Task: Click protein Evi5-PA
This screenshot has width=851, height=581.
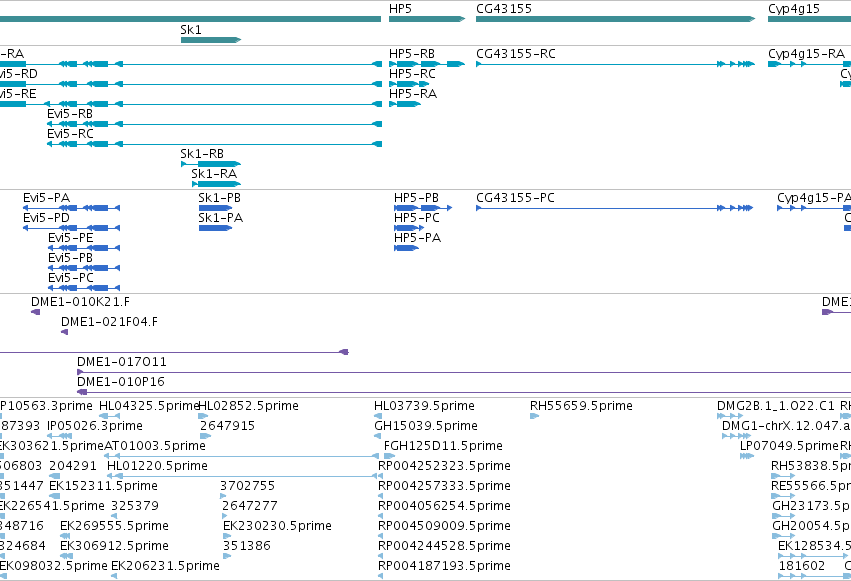Action: [x=71, y=208]
